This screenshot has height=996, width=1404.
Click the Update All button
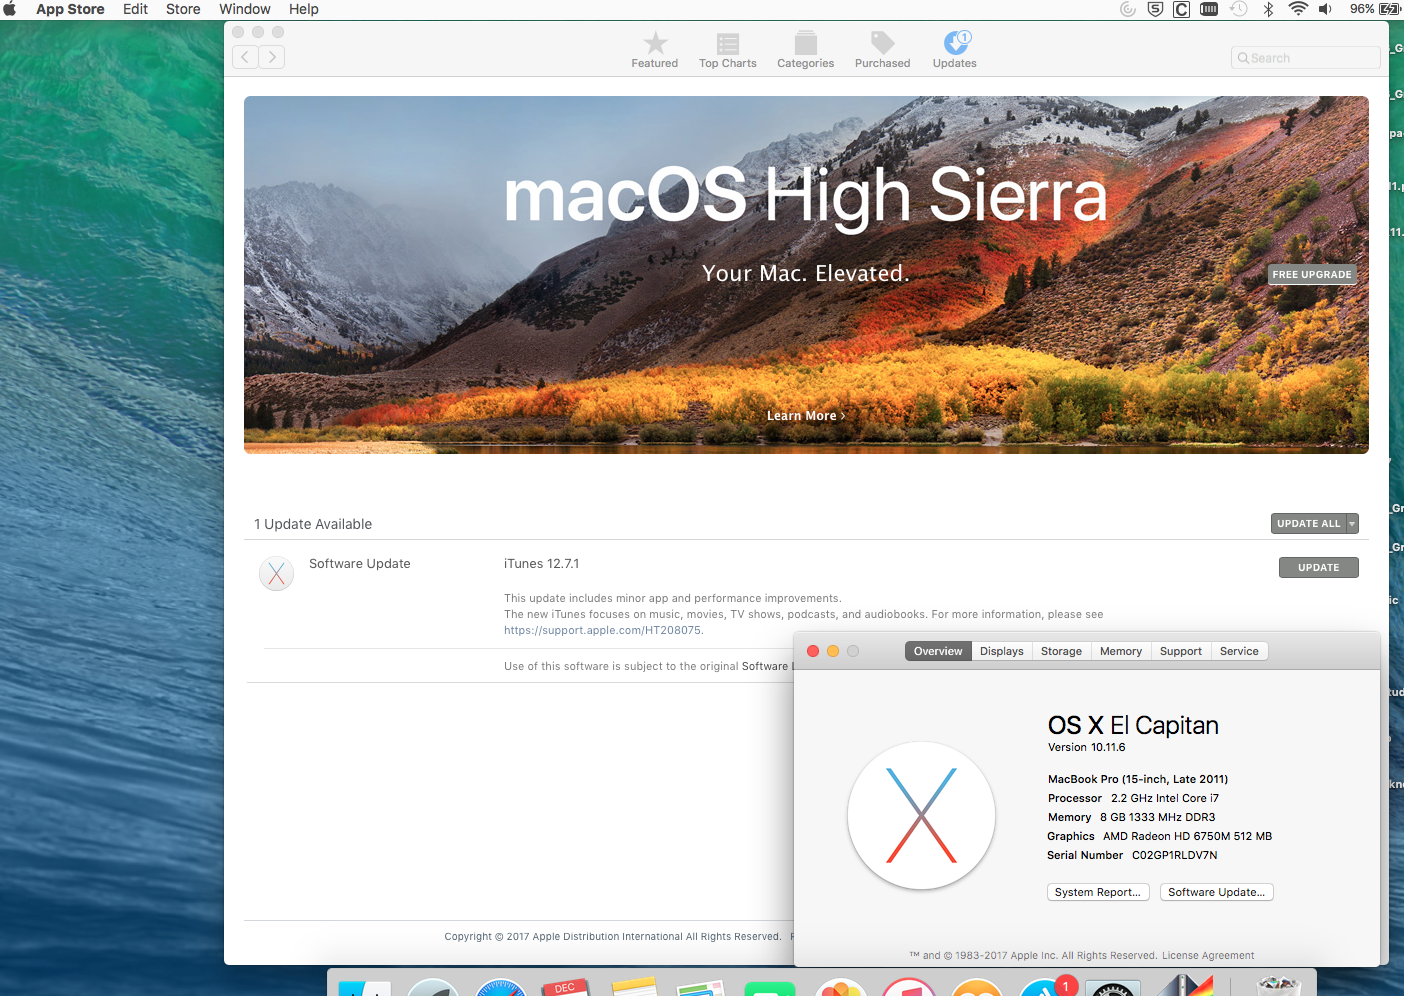click(1308, 524)
